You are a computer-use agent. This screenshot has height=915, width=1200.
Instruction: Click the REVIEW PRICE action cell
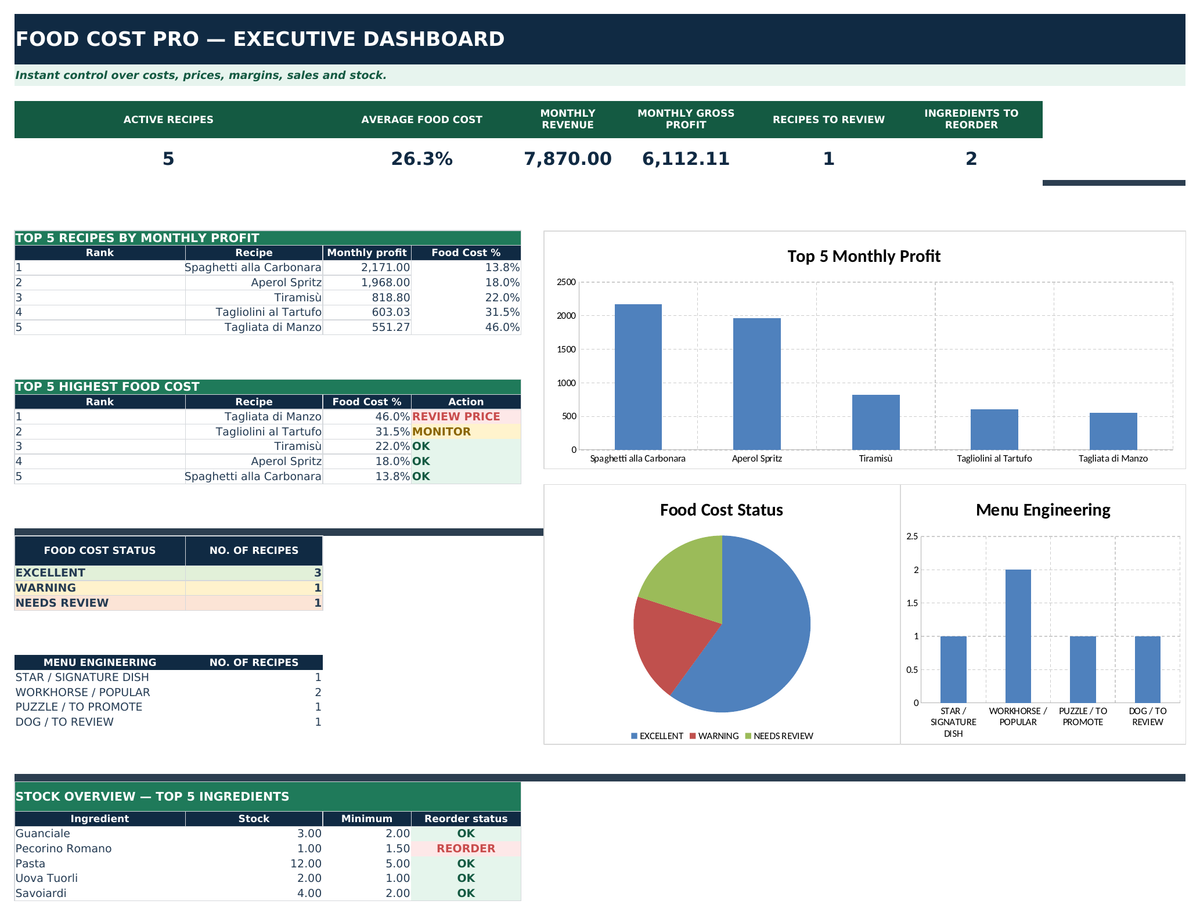466,416
